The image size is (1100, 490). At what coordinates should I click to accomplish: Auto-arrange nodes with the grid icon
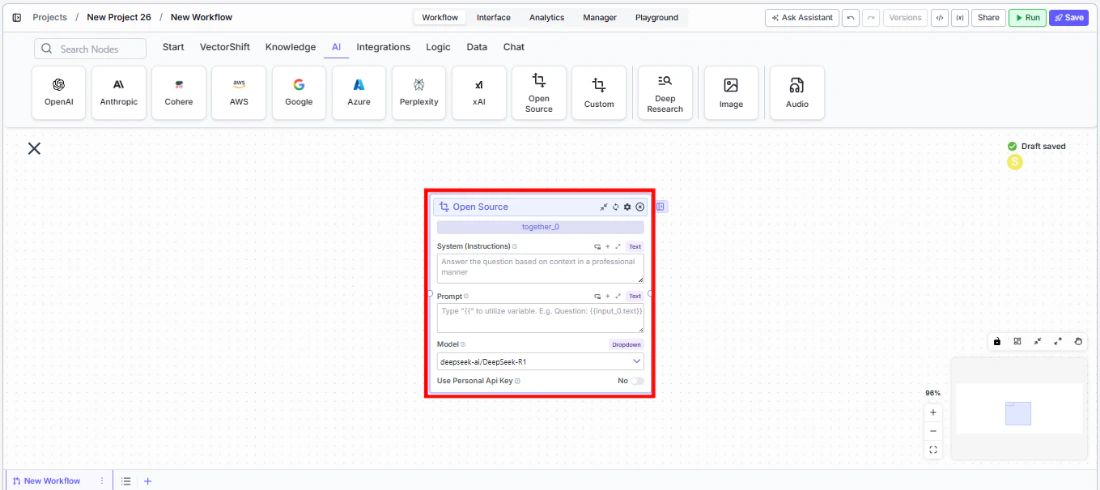click(x=1017, y=342)
